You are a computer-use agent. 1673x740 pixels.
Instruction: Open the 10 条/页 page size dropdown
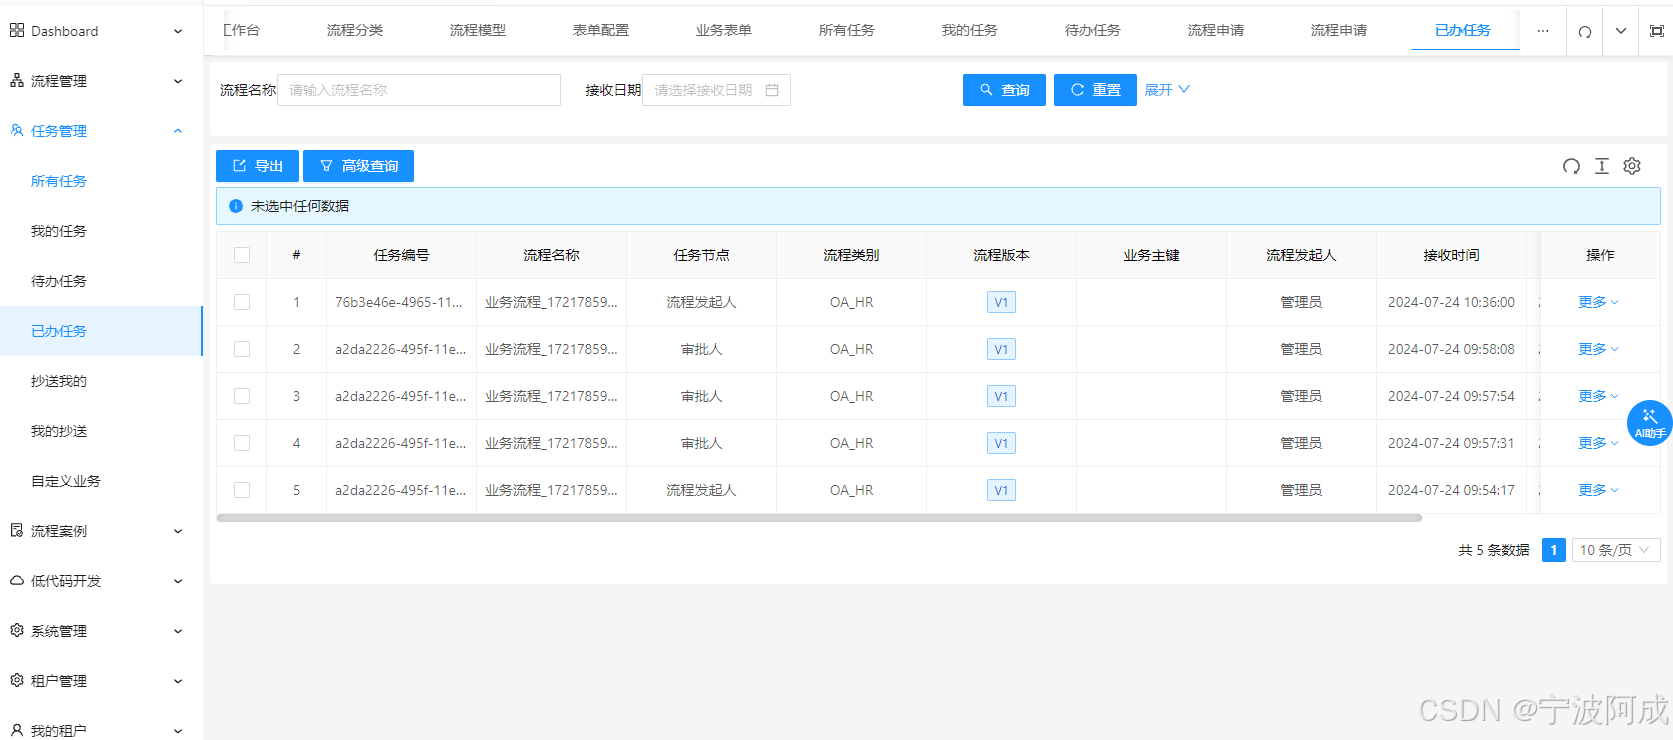point(1616,550)
